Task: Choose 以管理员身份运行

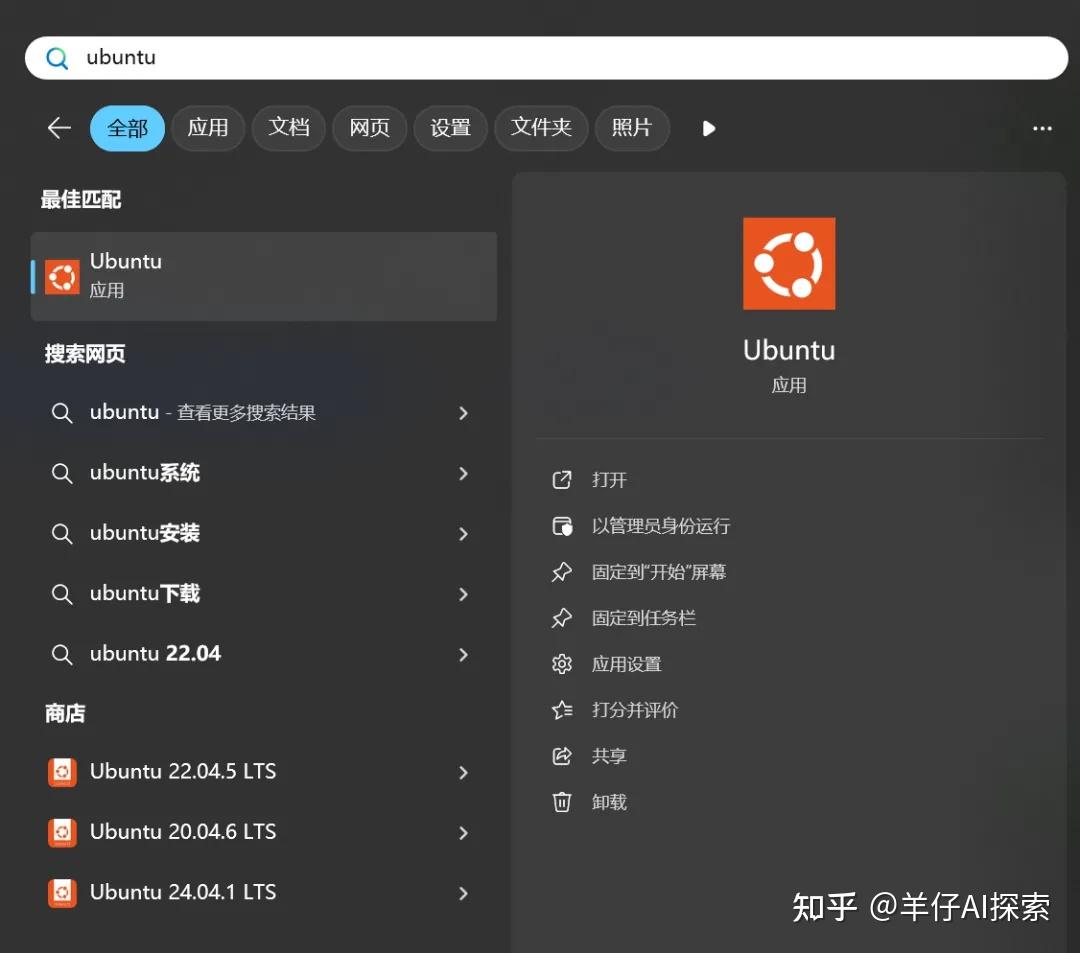Action: pyautogui.click(x=661, y=526)
